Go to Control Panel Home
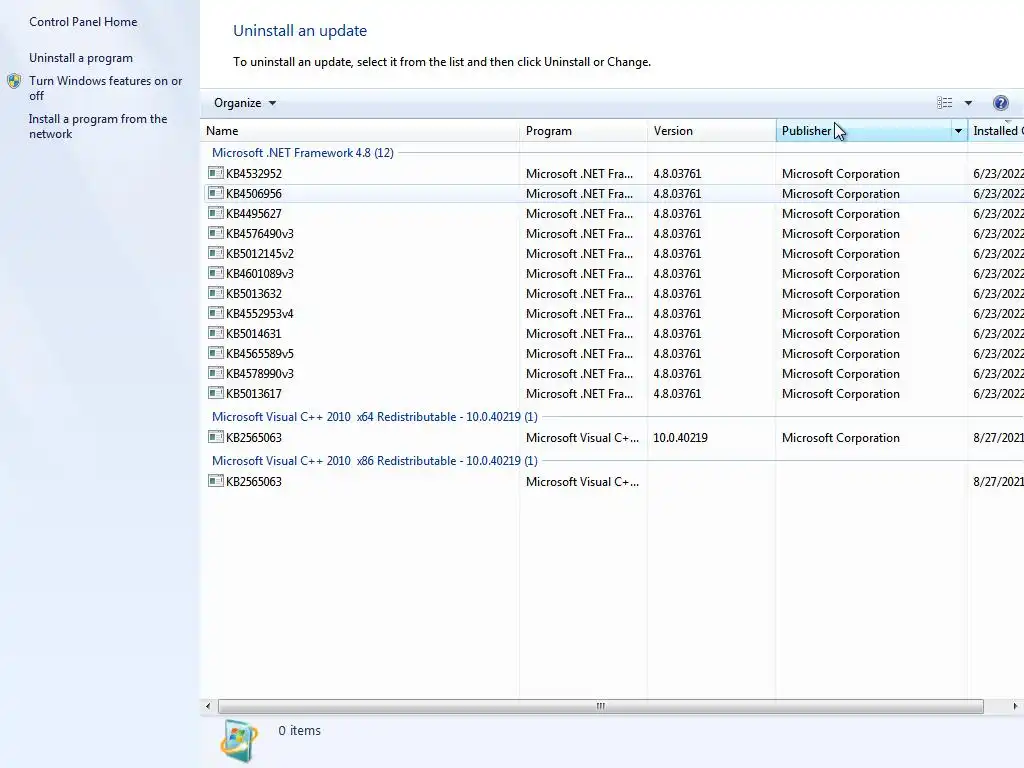The height and width of the screenshot is (768, 1024). 83,22
